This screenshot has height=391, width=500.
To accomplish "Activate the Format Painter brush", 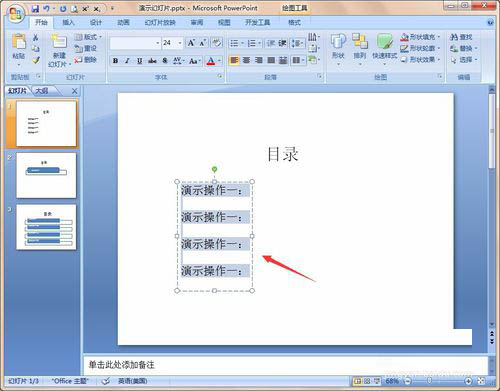I will [36, 60].
